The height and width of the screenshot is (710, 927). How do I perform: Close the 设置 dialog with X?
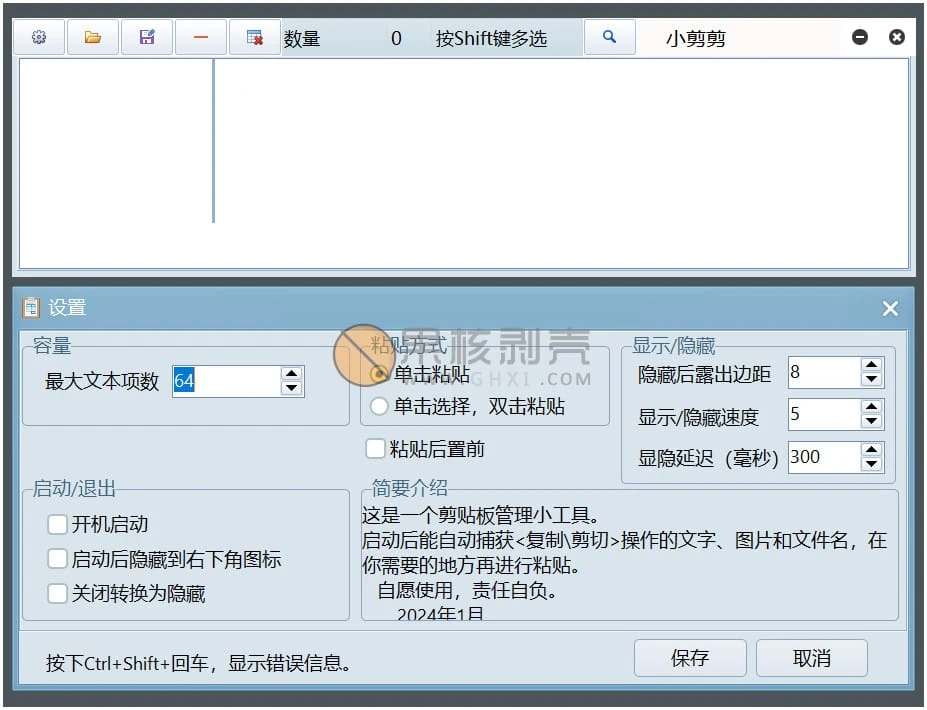point(890,308)
